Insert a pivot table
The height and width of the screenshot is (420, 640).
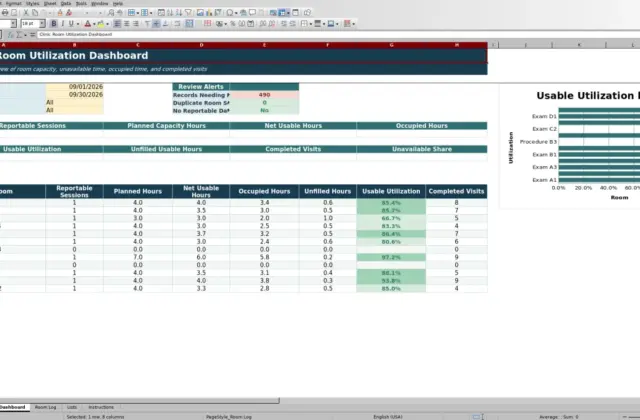tap(218, 13)
